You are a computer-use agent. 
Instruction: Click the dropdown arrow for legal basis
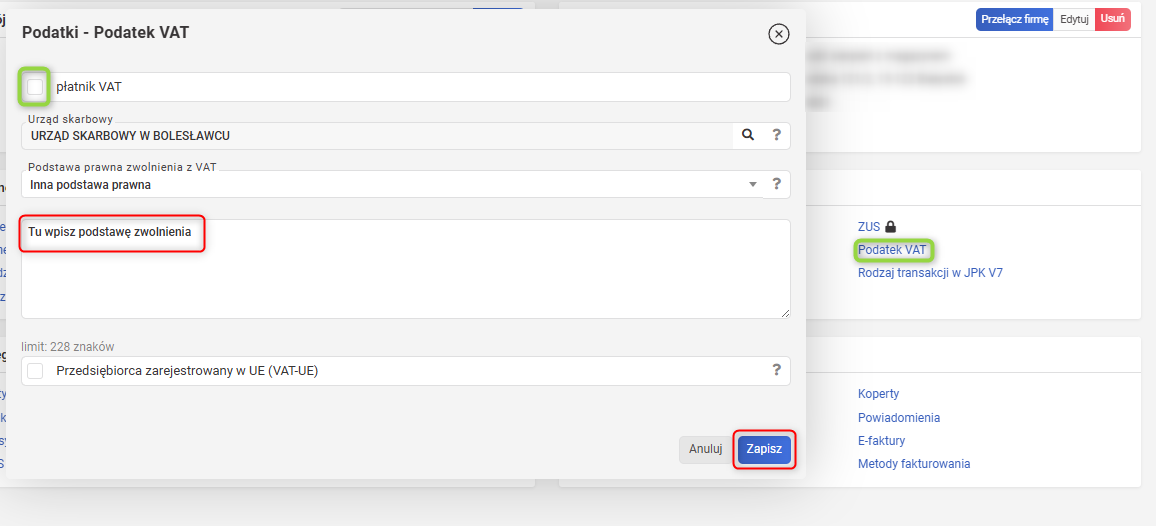753,184
